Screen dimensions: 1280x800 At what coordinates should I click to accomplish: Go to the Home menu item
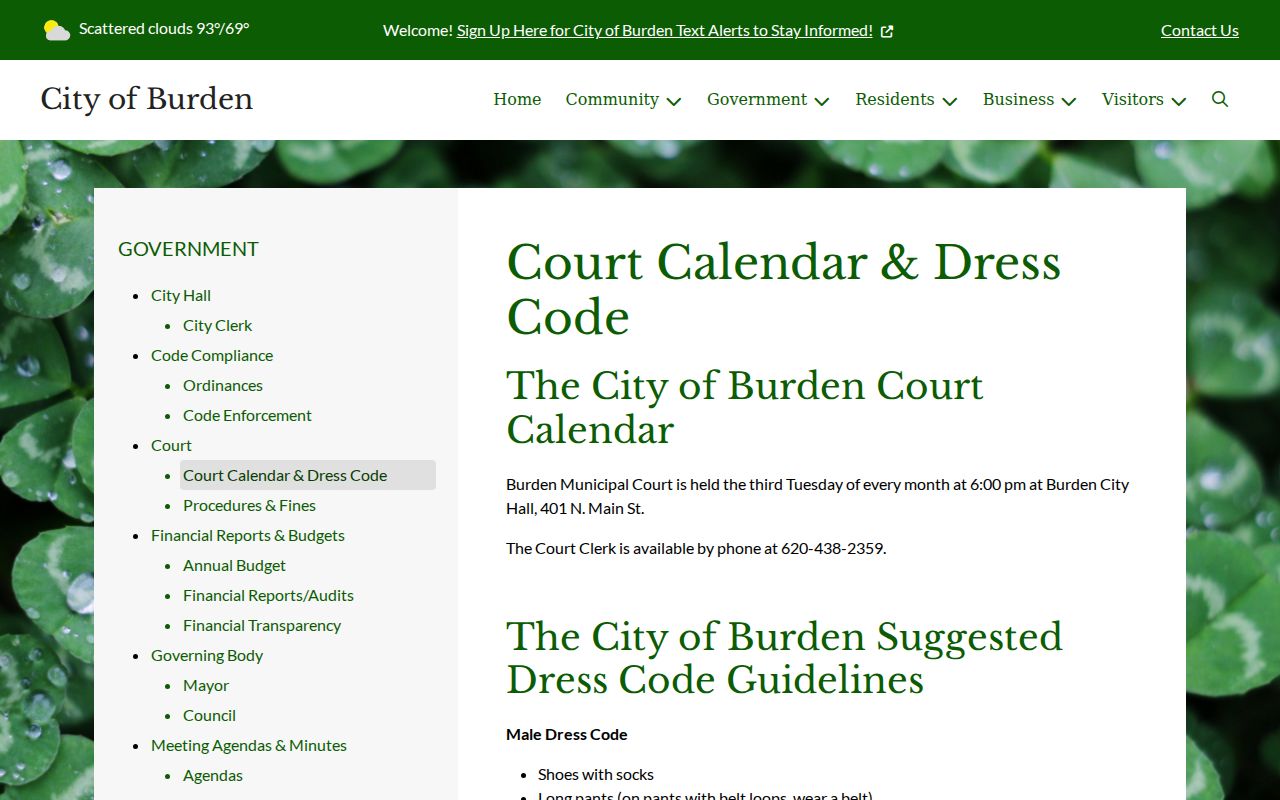517,99
